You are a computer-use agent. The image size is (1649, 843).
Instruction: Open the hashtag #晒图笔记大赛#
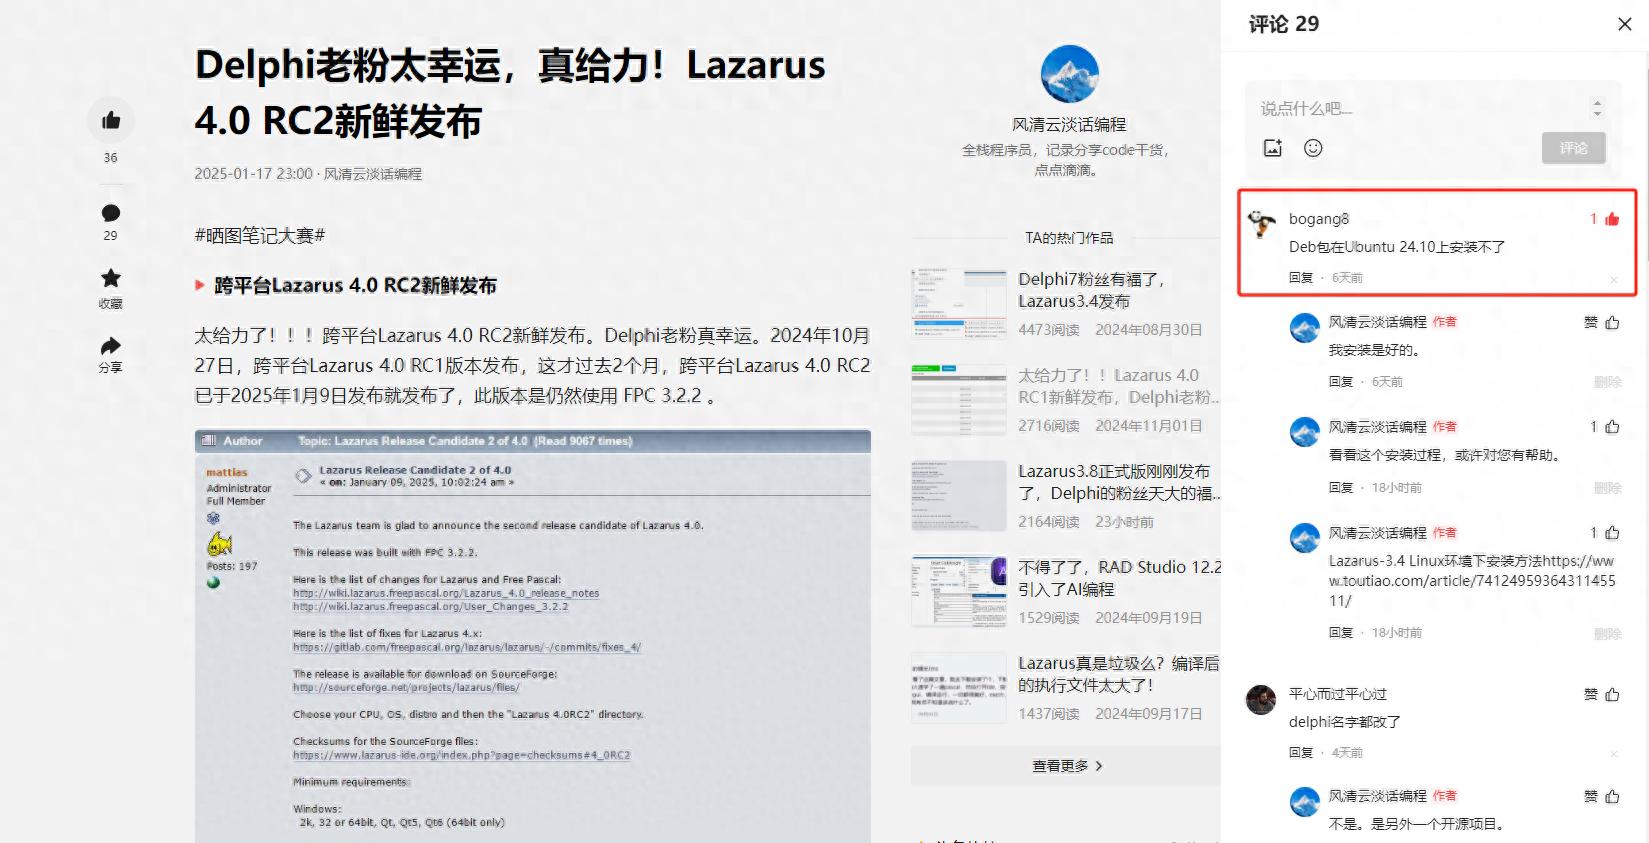(260, 236)
